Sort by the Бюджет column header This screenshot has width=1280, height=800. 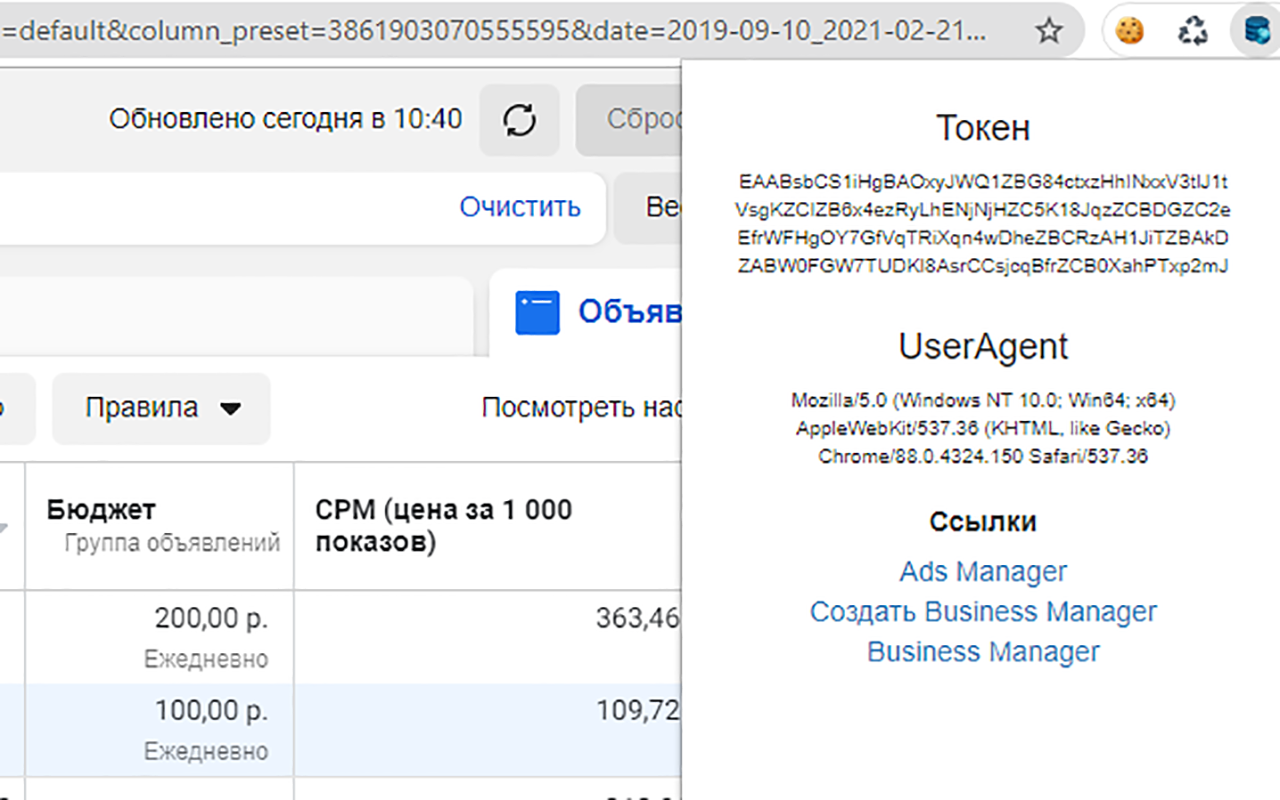pos(101,510)
